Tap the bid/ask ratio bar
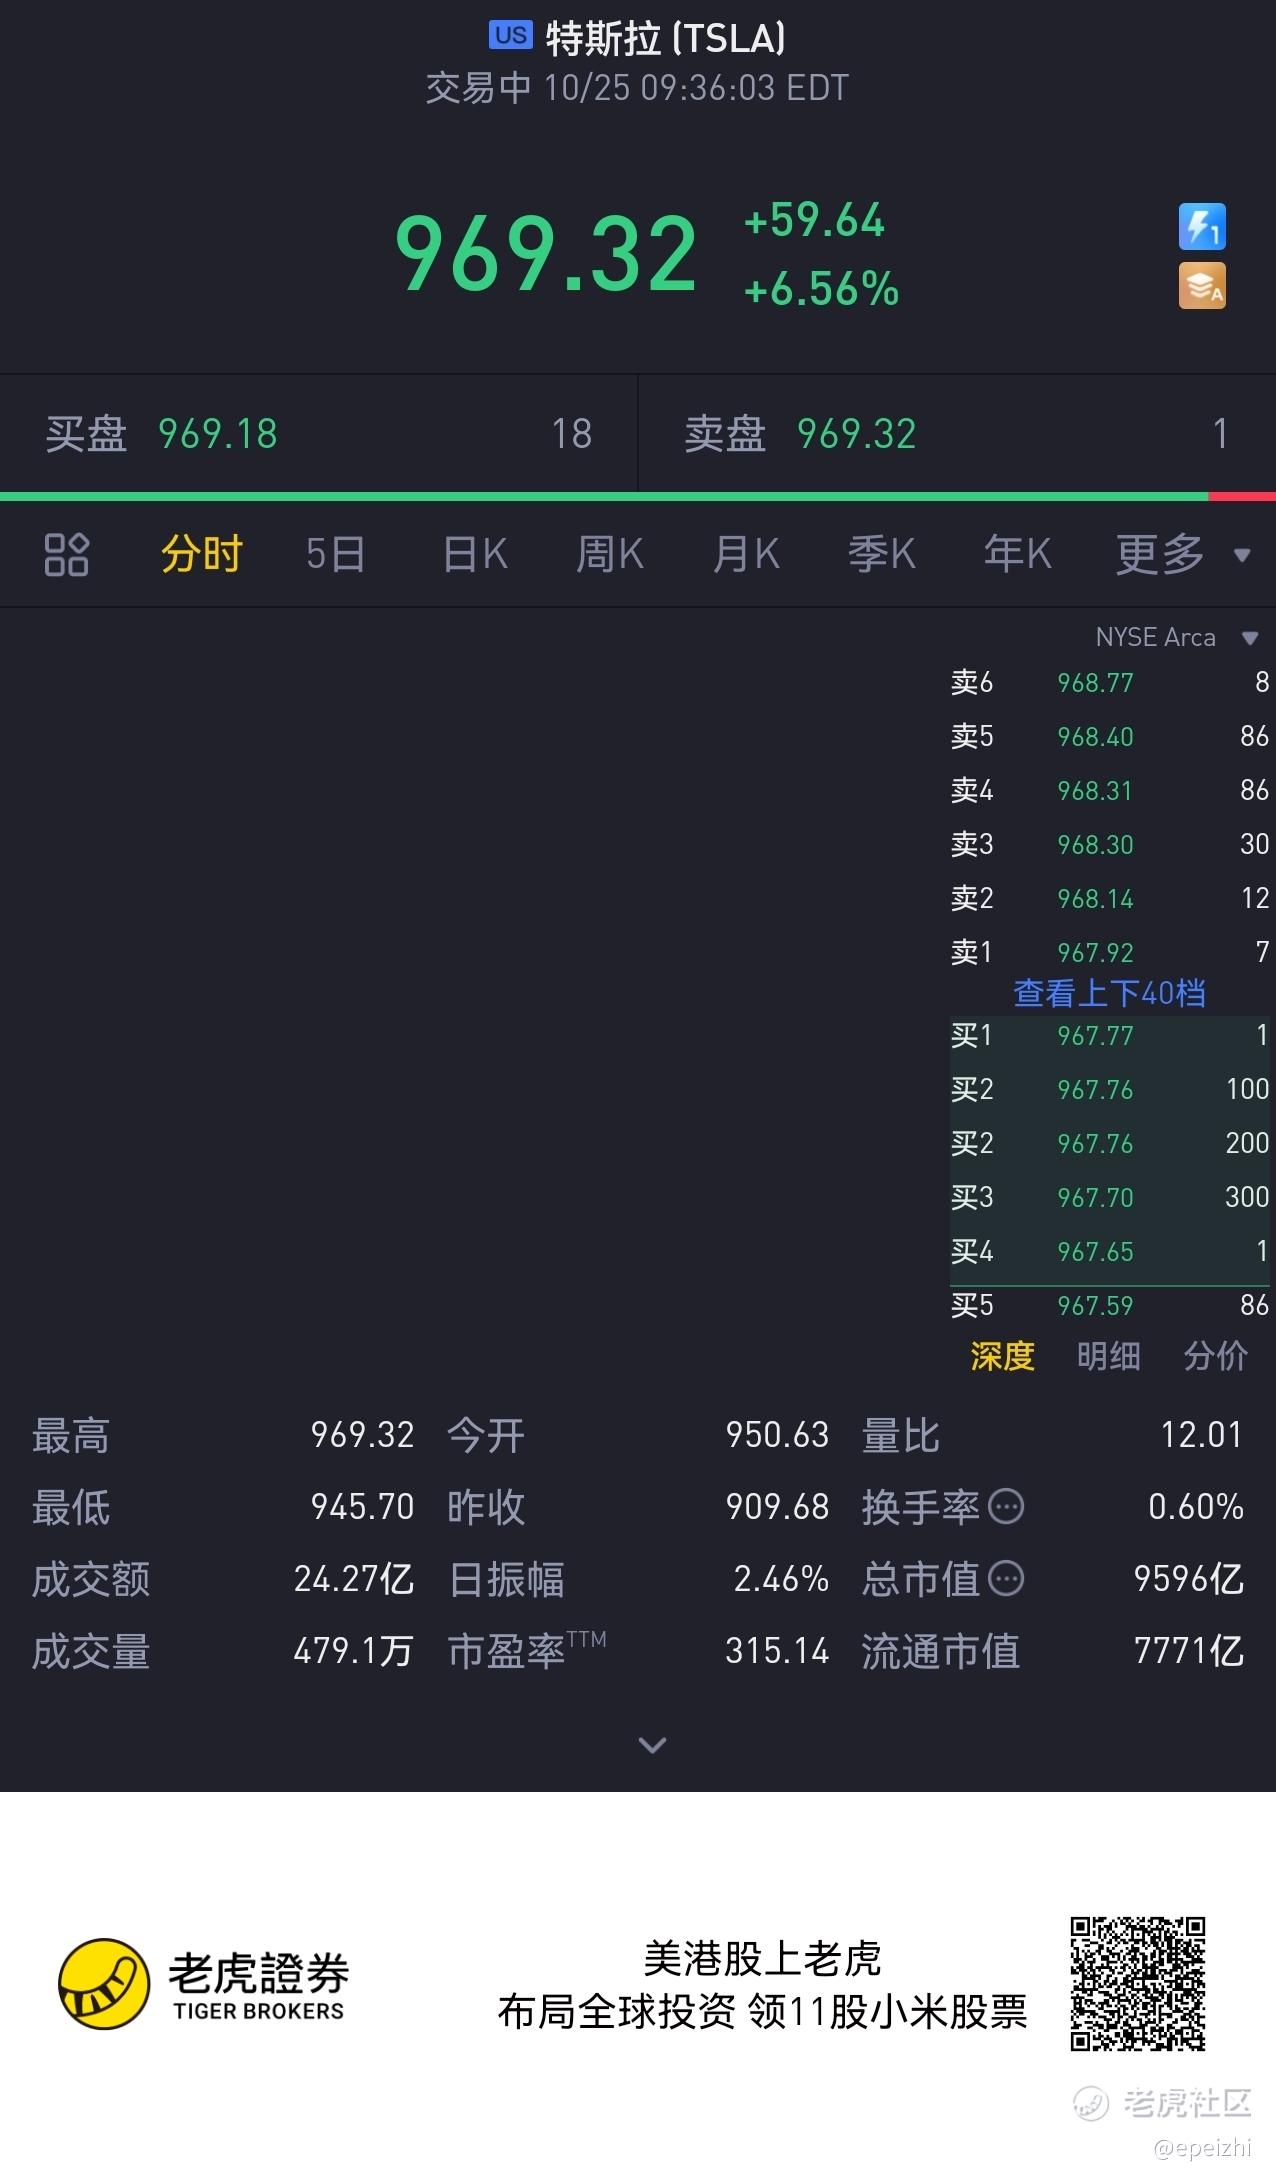Image resolution: width=1276 pixels, height=2177 pixels. pos(638,496)
